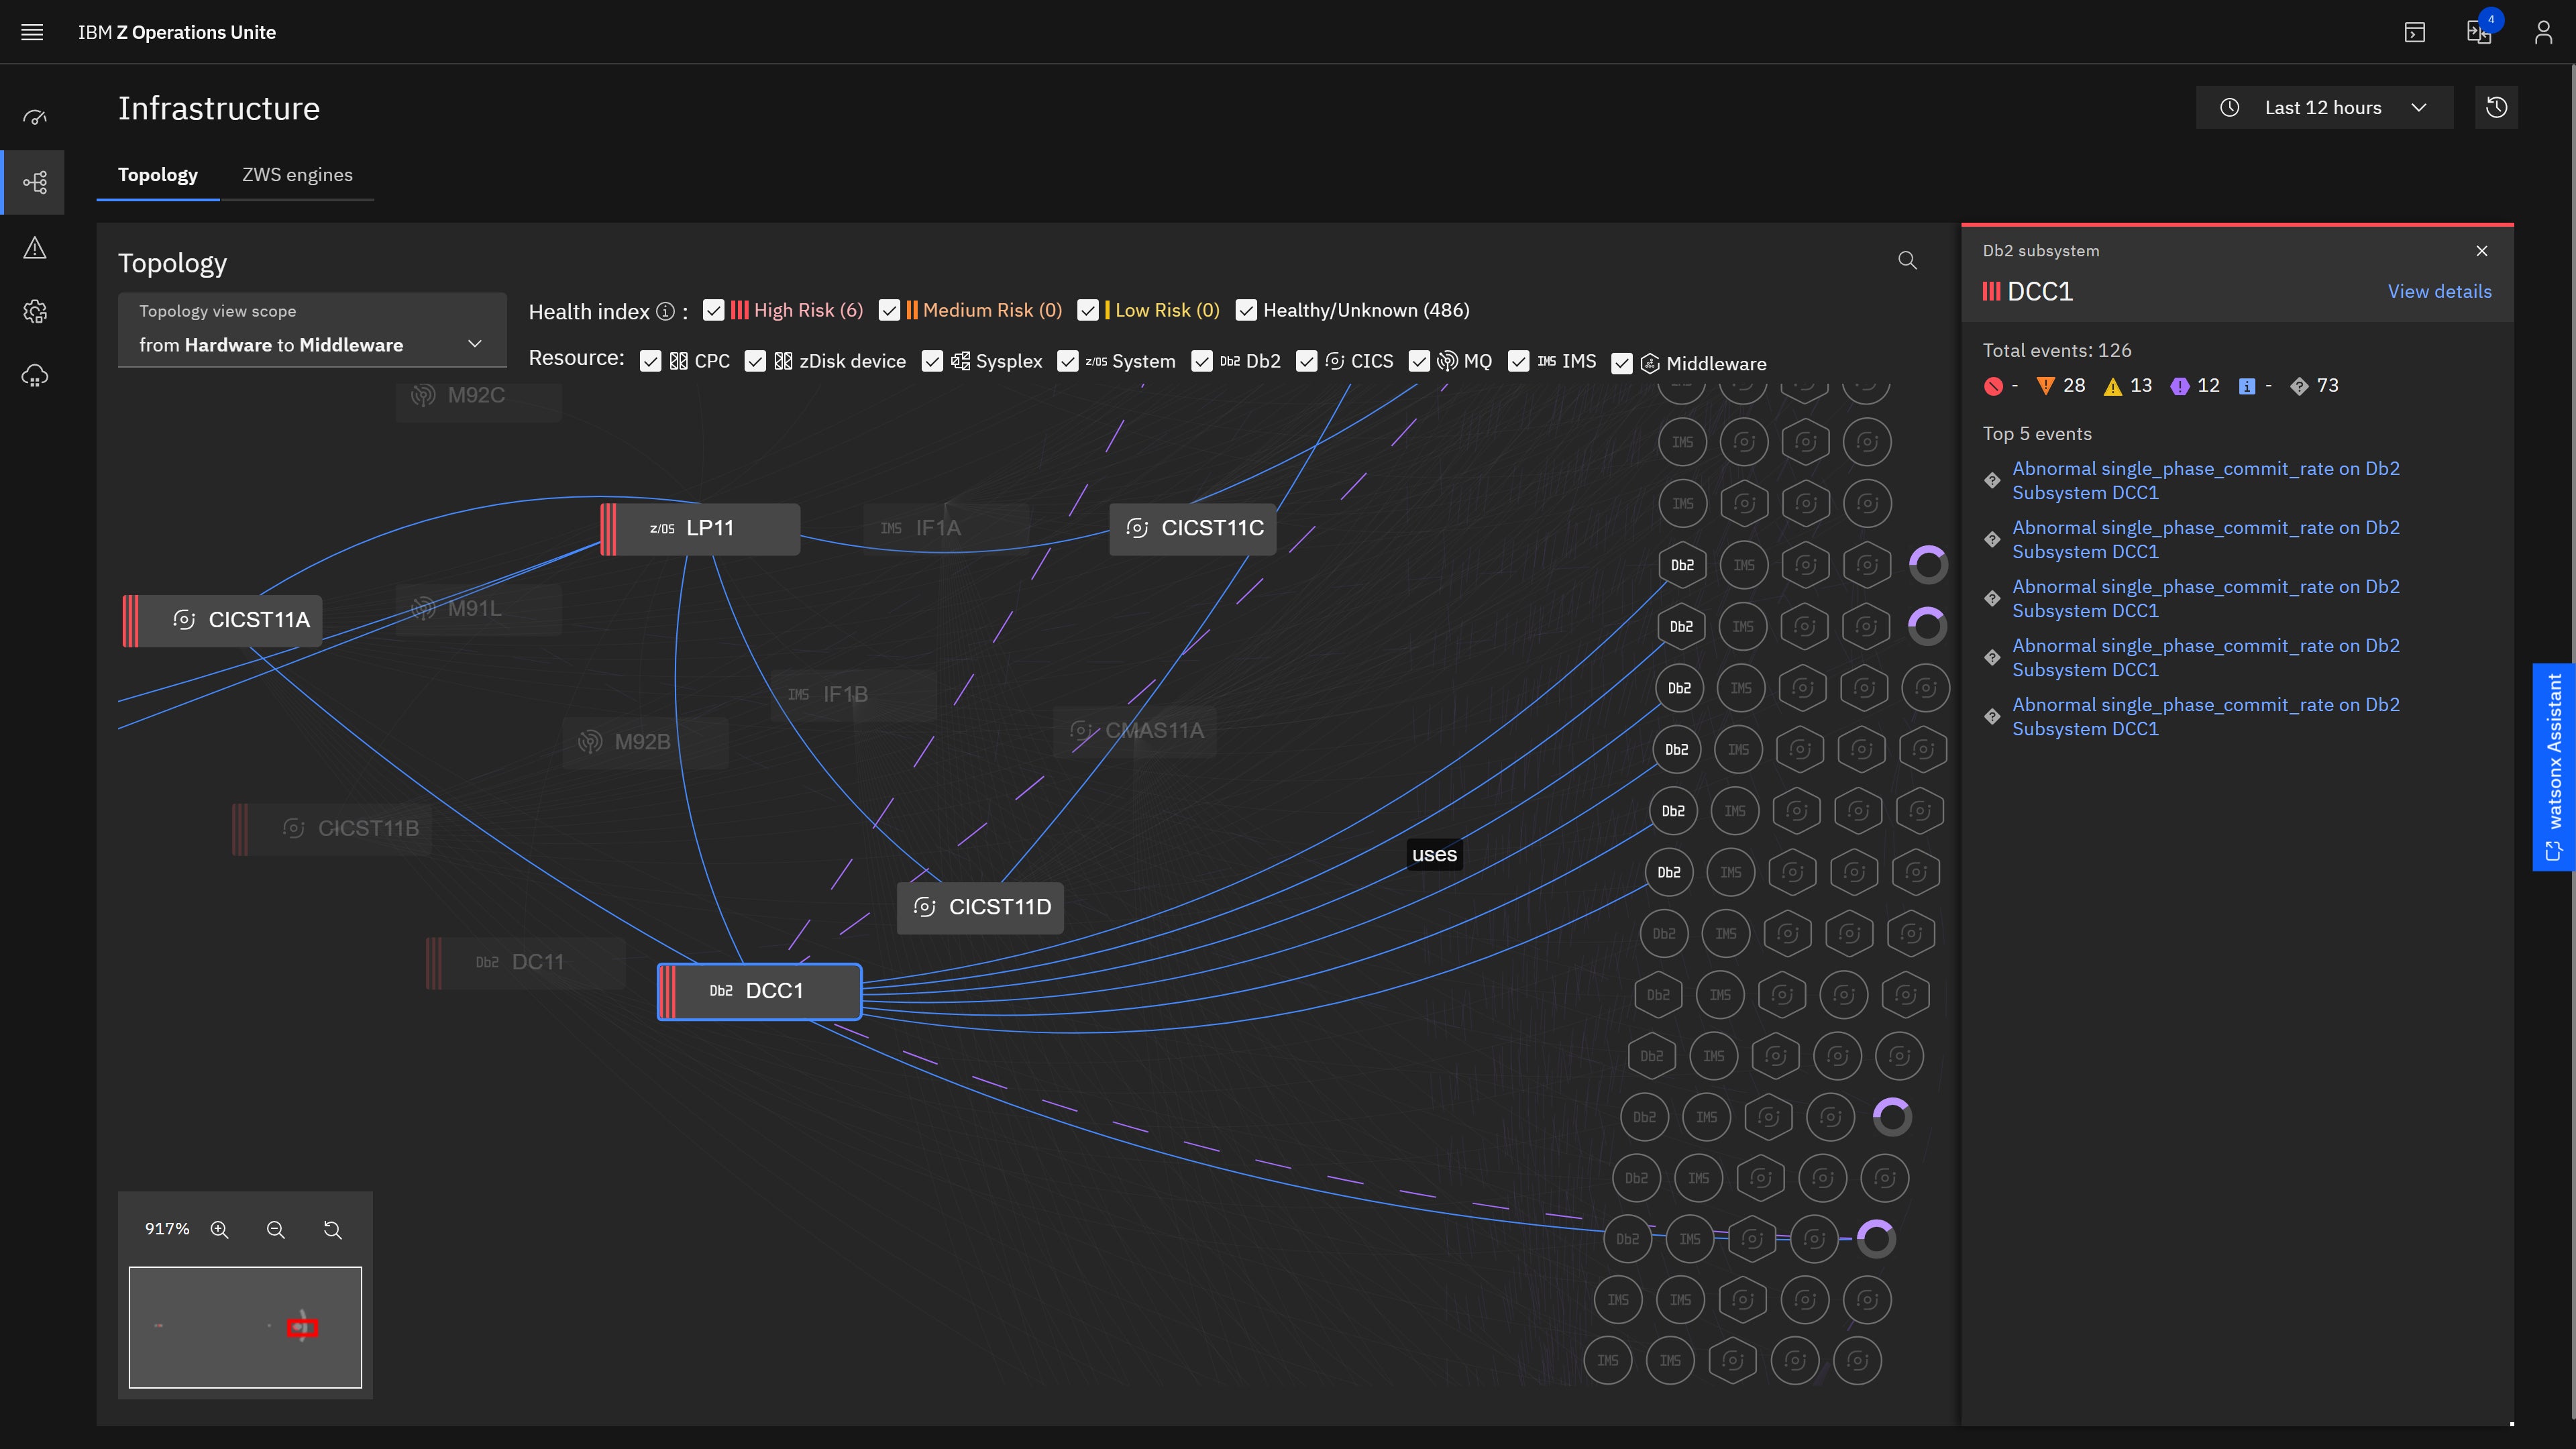Select the DCC1 Db2 node
The width and height of the screenshot is (2576, 1449).
(x=759, y=991)
